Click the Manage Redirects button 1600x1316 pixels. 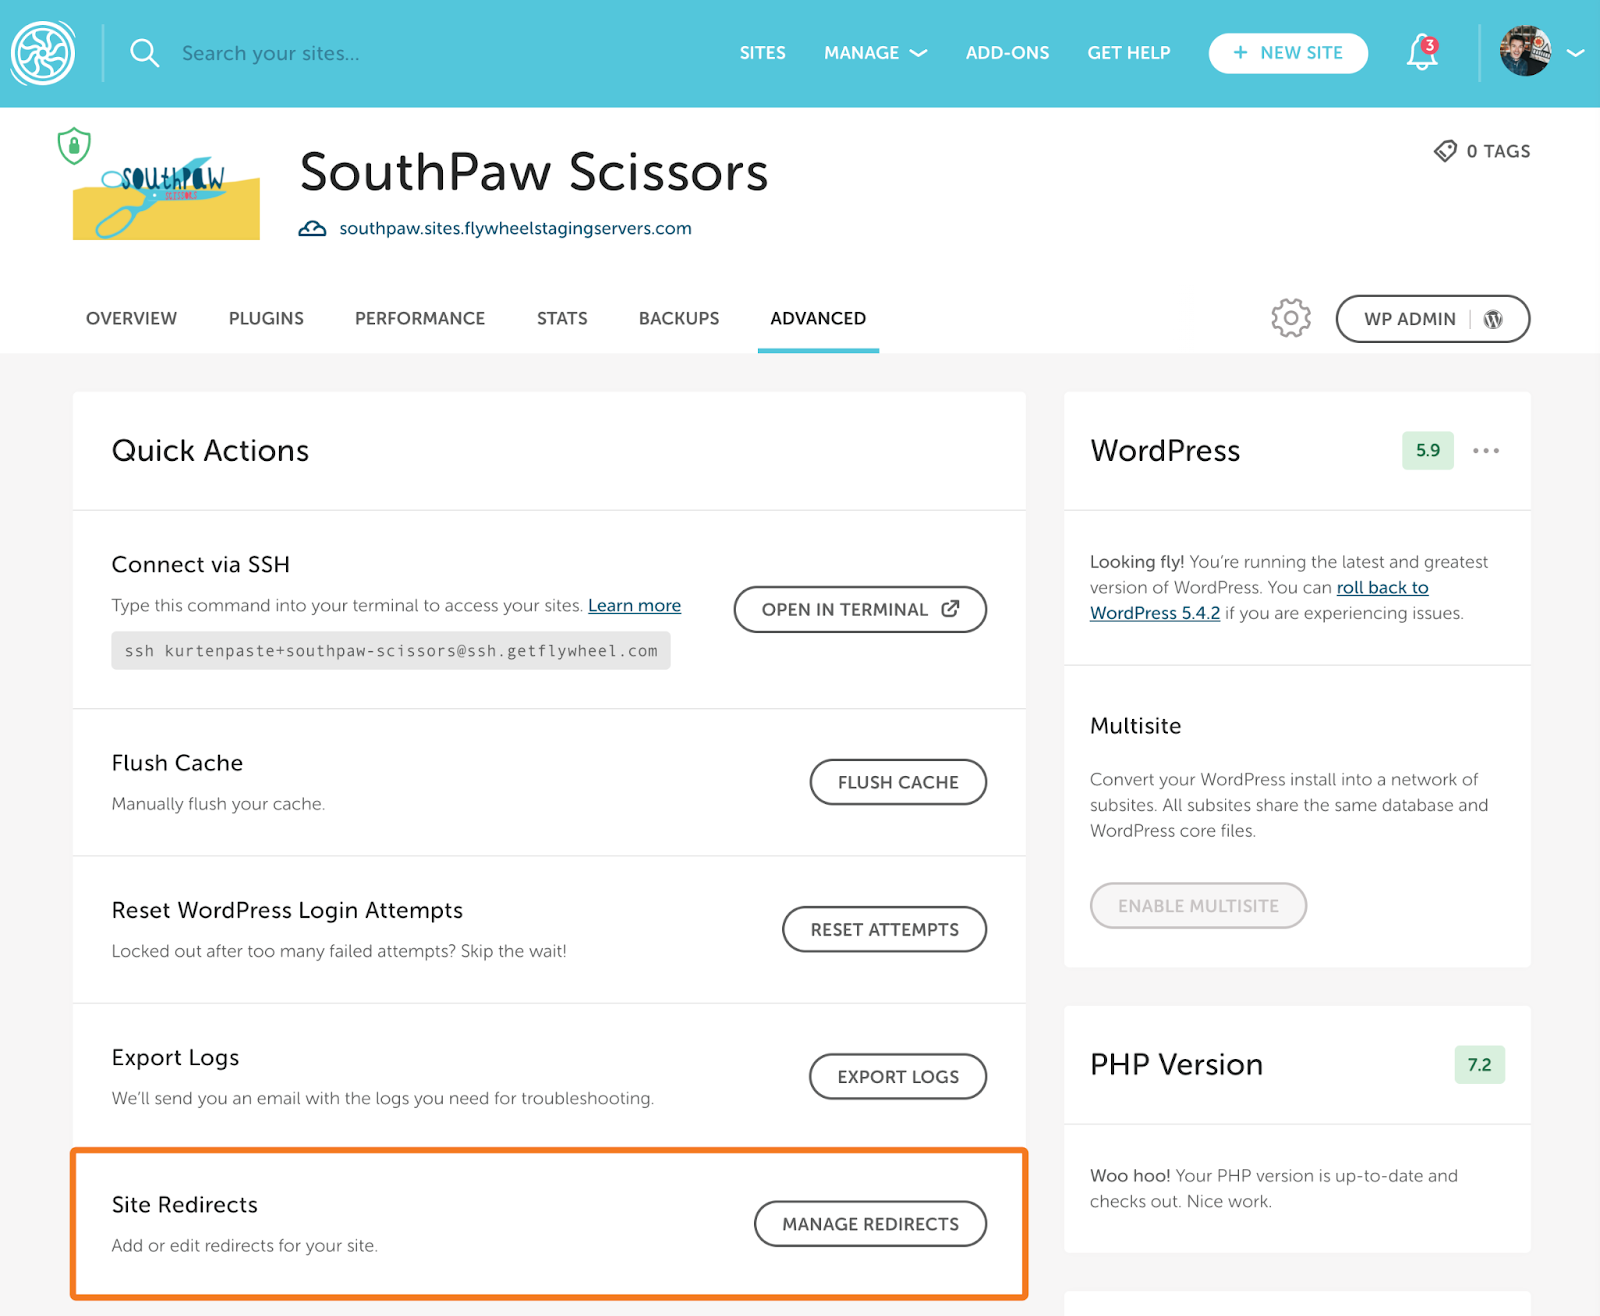pos(870,1224)
